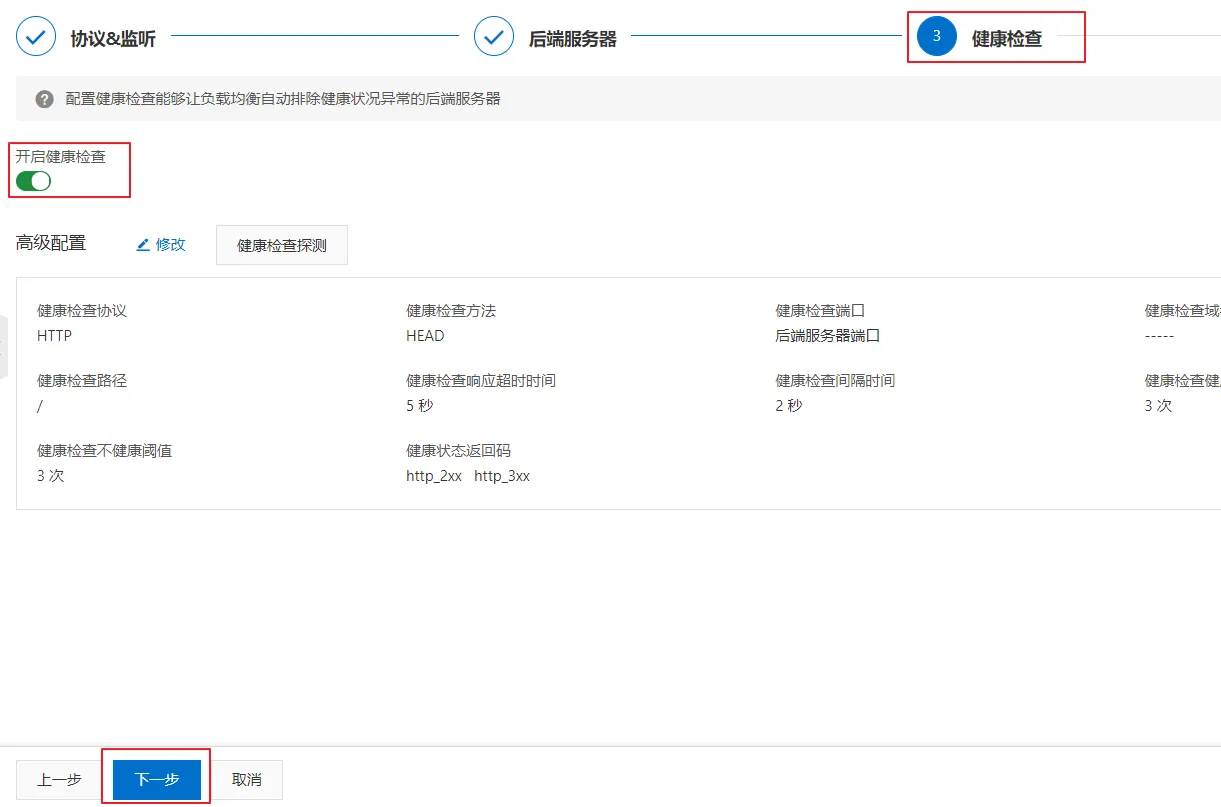
Task: Click the HTTP protocol value
Action: 54,336
